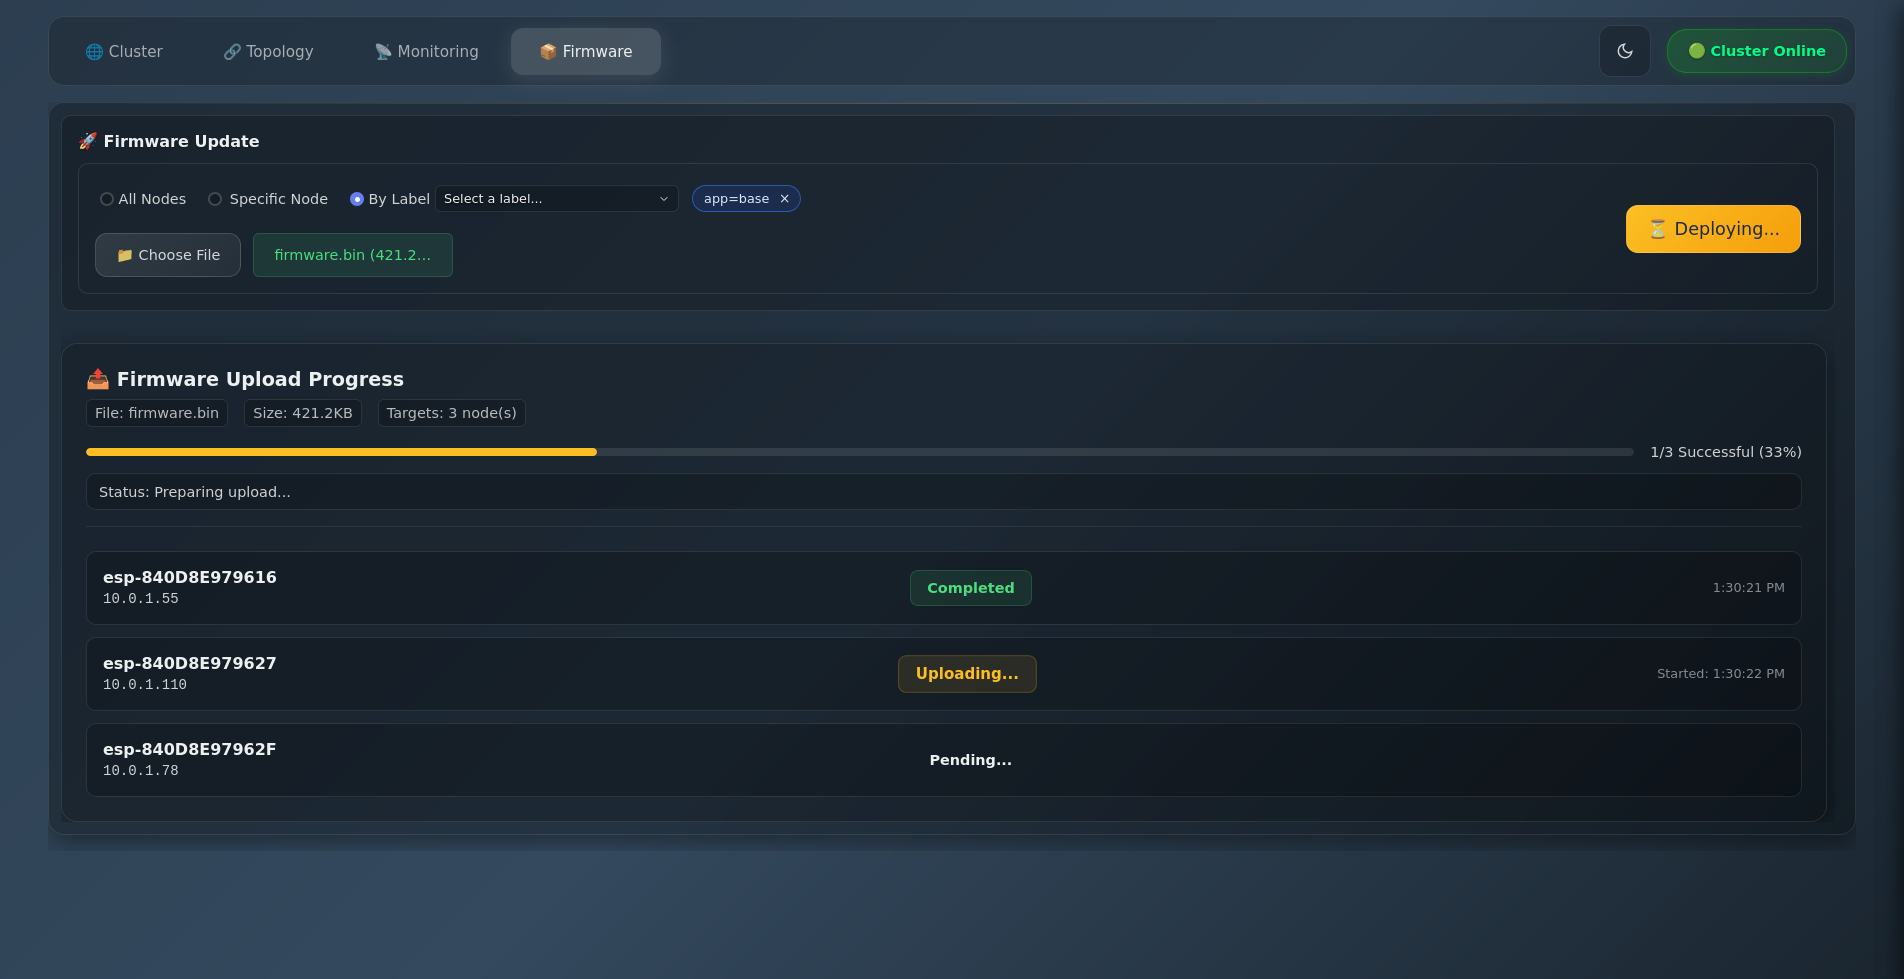The height and width of the screenshot is (979, 1904).
Task: Click the globe icon on Cluster tab
Action: click(94, 52)
